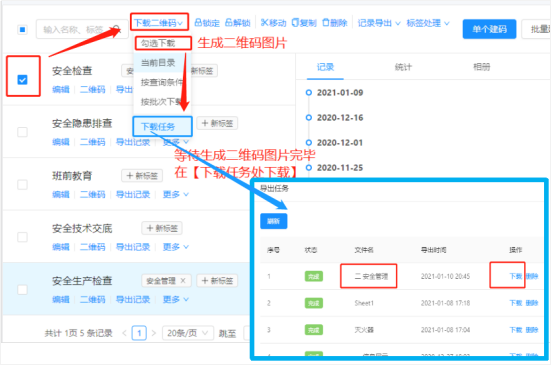This screenshot has height=365, width=551.
Task: Go to the next page arrow
Action: pos(154,333)
